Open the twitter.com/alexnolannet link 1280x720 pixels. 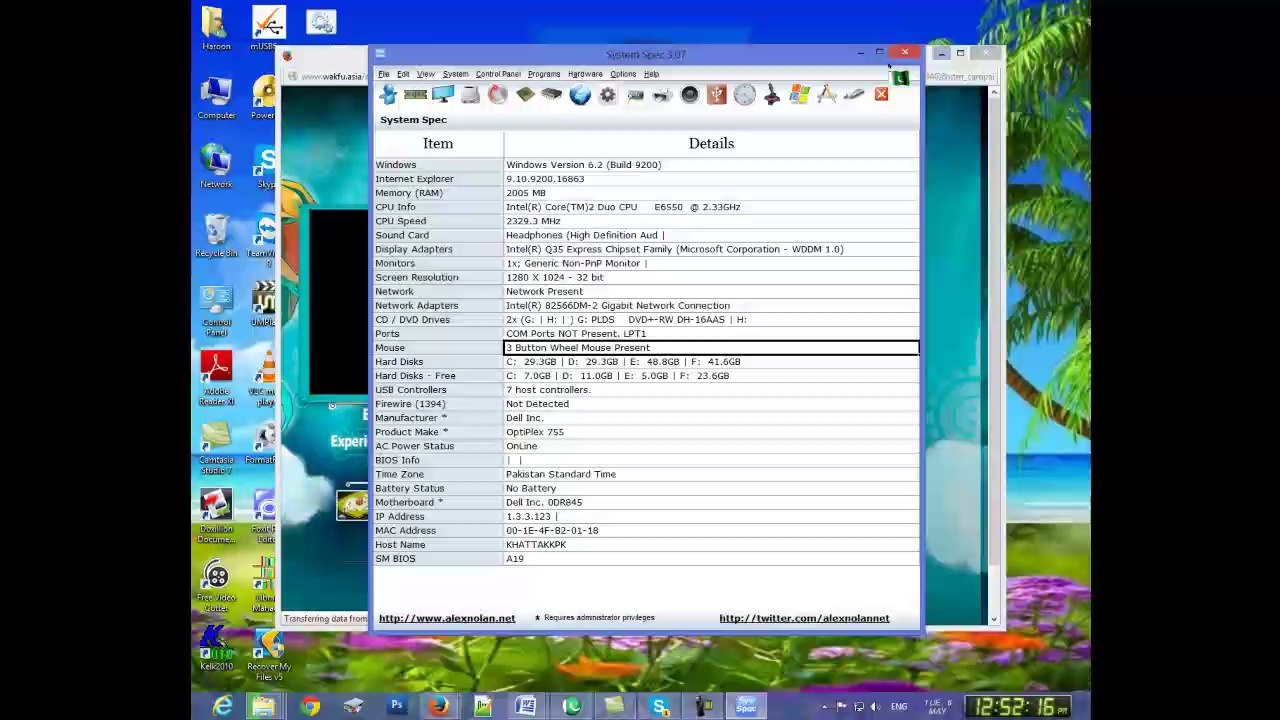click(804, 618)
